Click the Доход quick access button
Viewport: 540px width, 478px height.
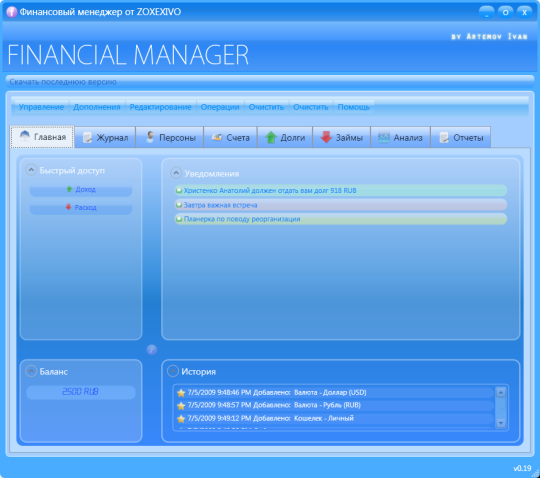click(81, 190)
